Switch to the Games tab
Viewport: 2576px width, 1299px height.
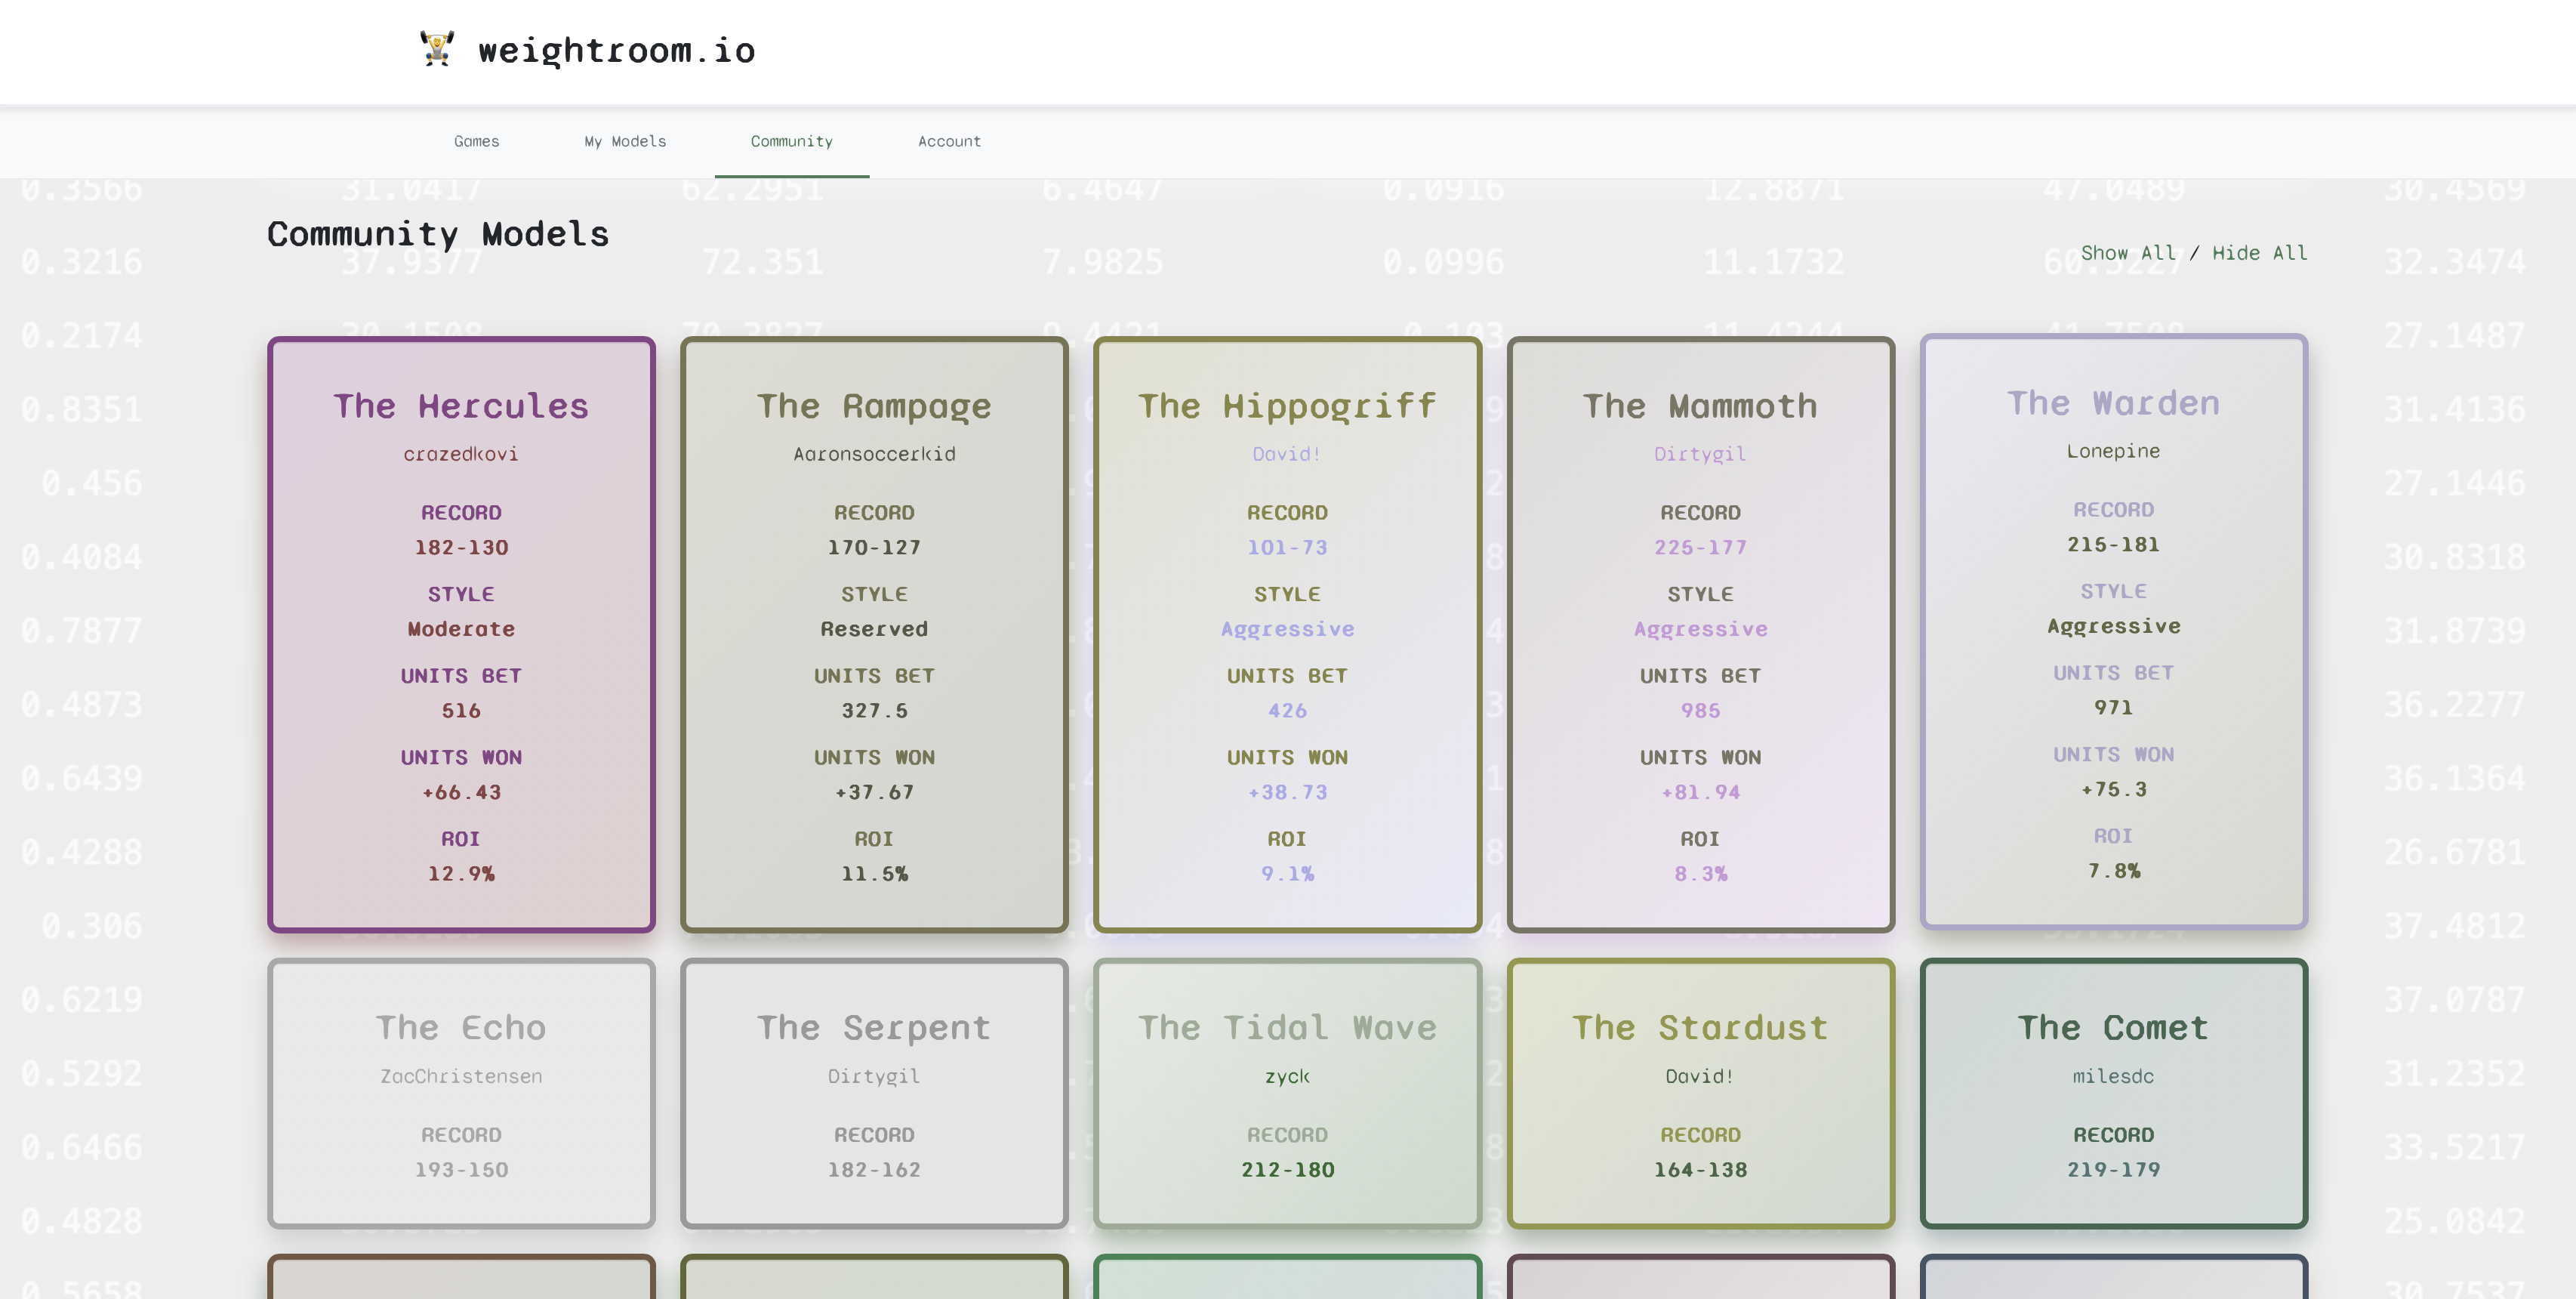[477, 141]
